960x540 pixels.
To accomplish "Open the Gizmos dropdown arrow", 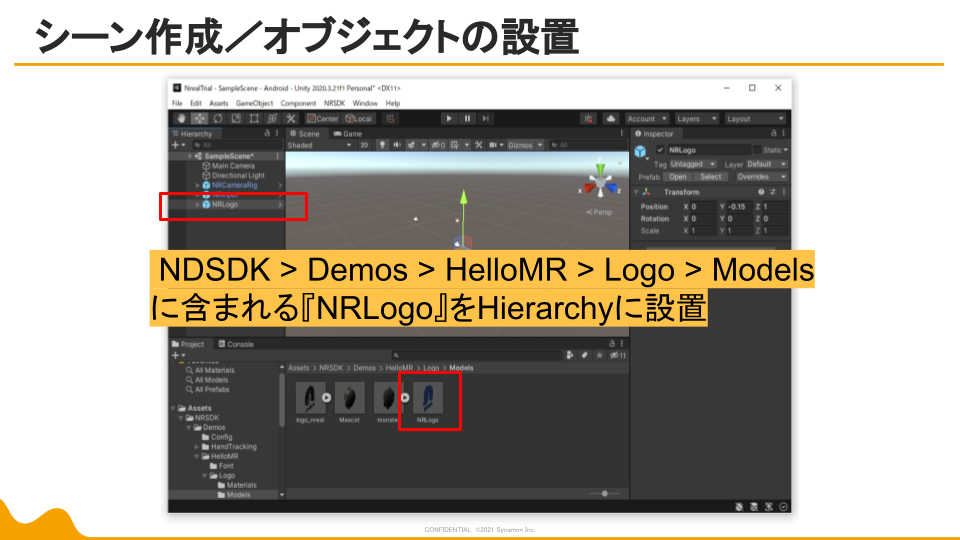I will (x=540, y=145).
